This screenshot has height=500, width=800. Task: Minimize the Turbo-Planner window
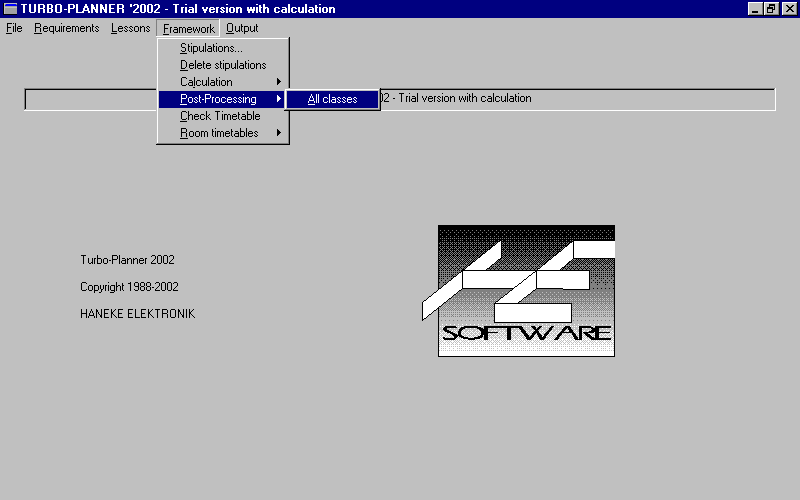[755, 9]
